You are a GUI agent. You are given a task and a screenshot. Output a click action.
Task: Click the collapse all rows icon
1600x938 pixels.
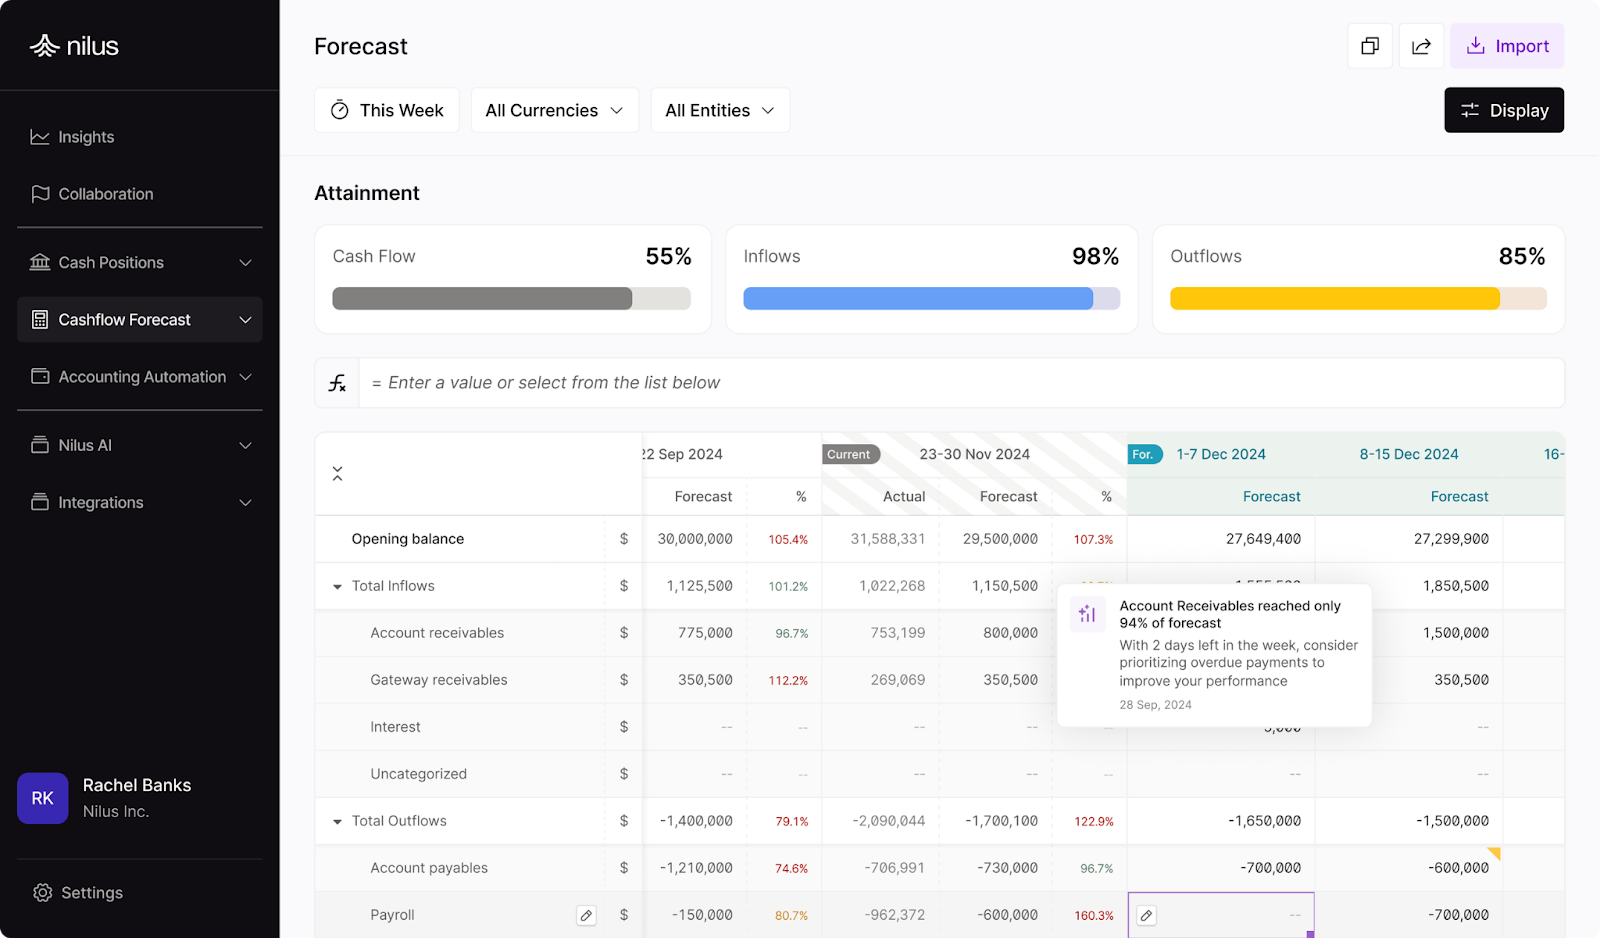[x=338, y=474]
